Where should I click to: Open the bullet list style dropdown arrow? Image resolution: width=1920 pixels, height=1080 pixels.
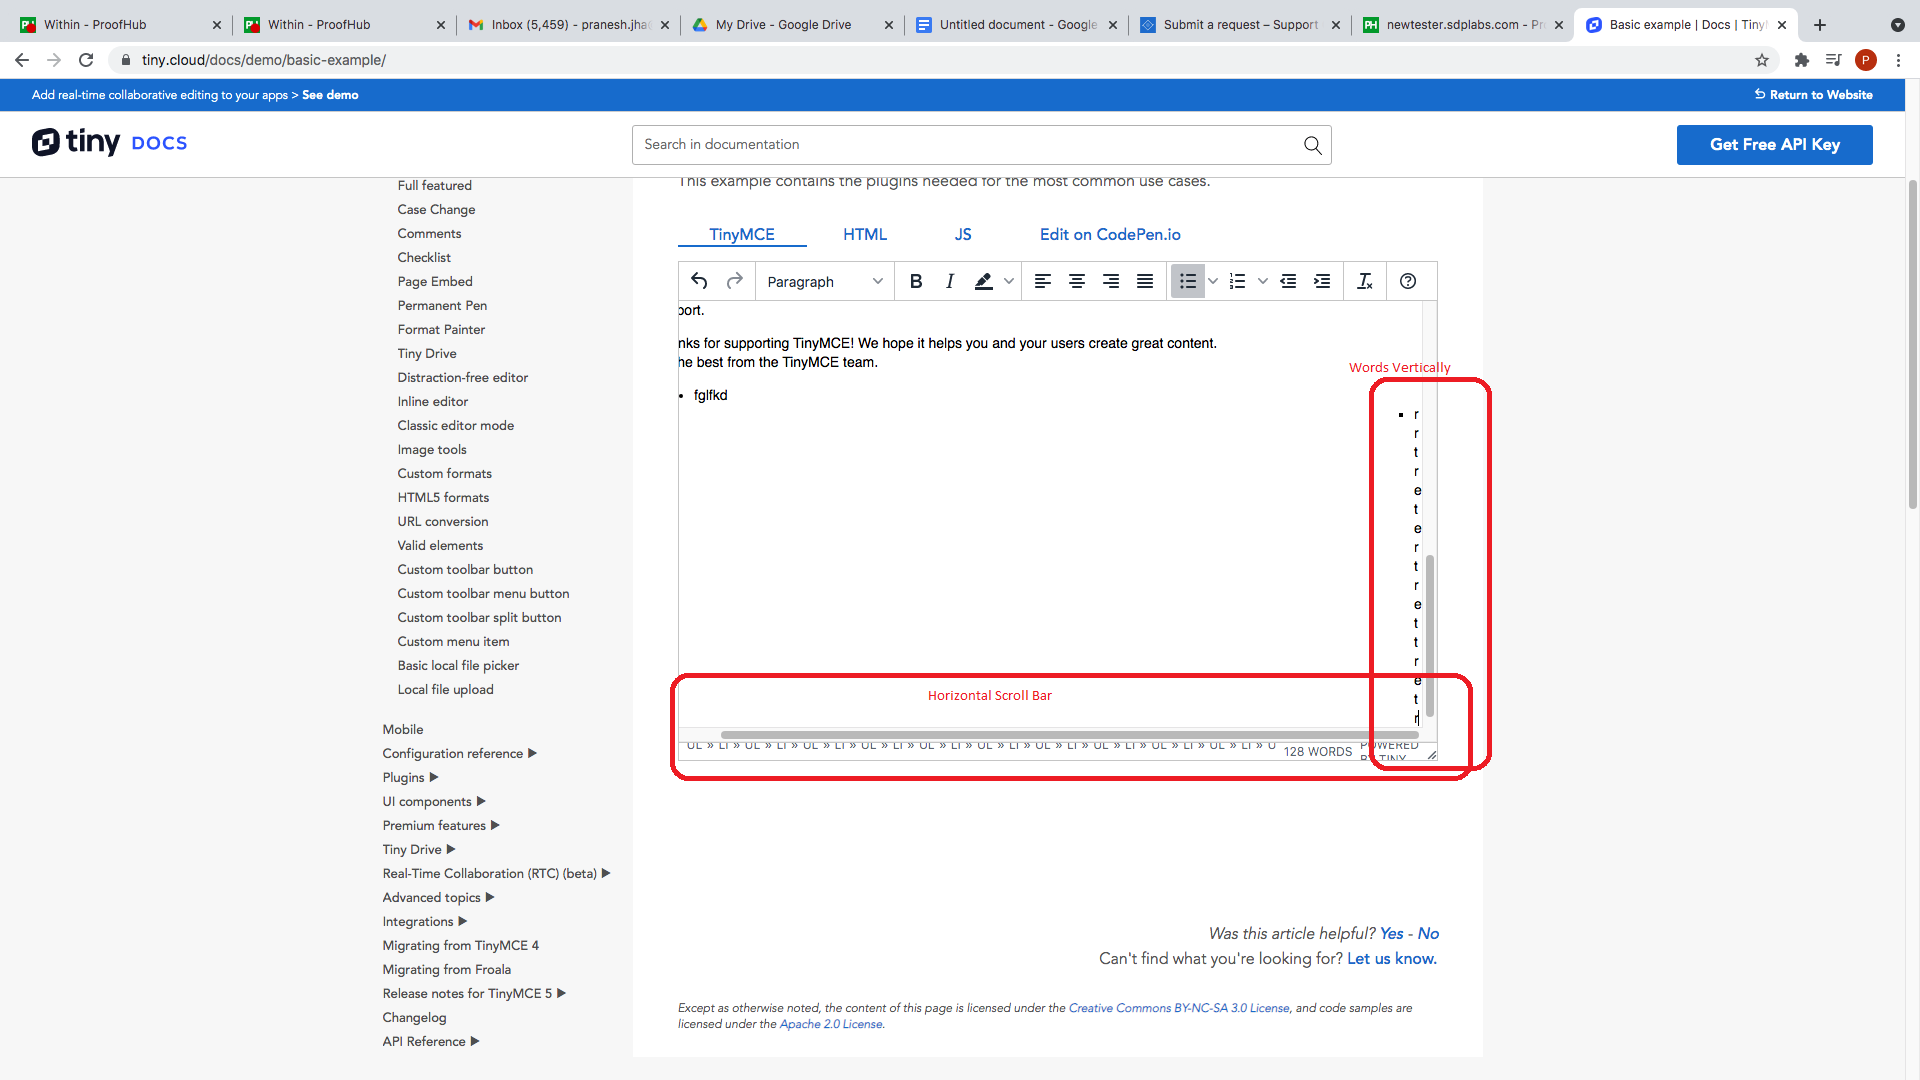[1212, 281]
